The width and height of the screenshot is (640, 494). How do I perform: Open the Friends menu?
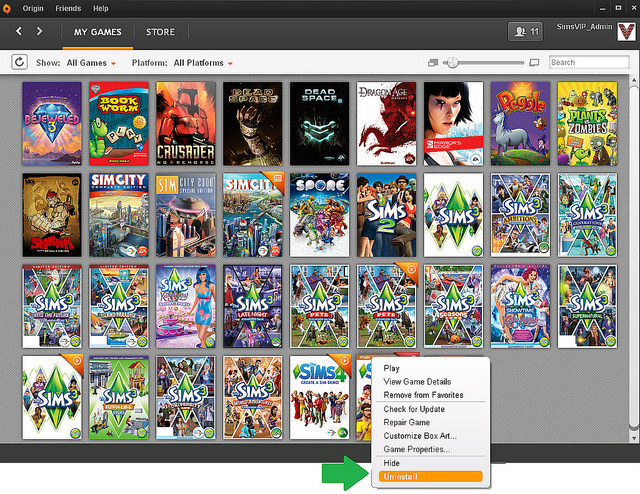click(x=68, y=8)
